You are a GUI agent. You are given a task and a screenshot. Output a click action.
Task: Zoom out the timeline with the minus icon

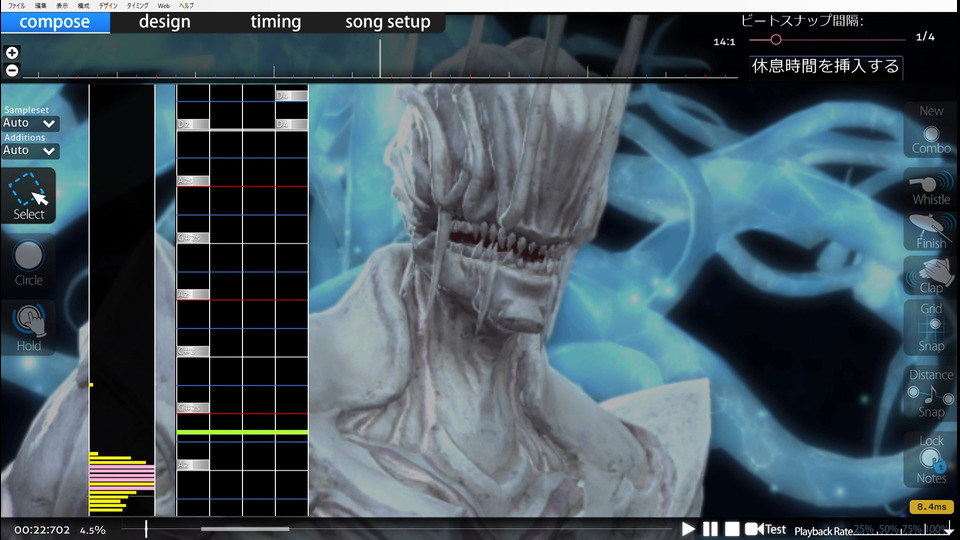coord(12,70)
